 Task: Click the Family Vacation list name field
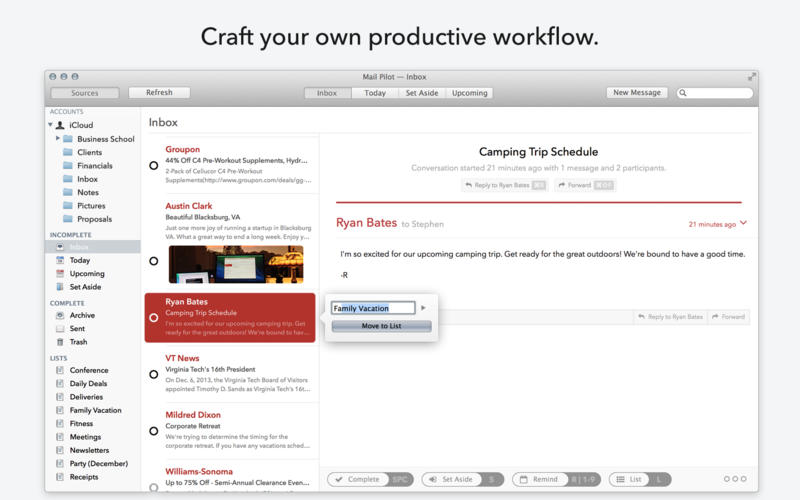click(373, 308)
